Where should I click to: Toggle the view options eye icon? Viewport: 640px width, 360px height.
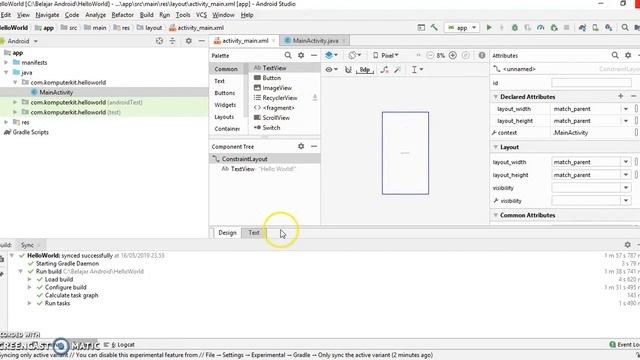(331, 70)
